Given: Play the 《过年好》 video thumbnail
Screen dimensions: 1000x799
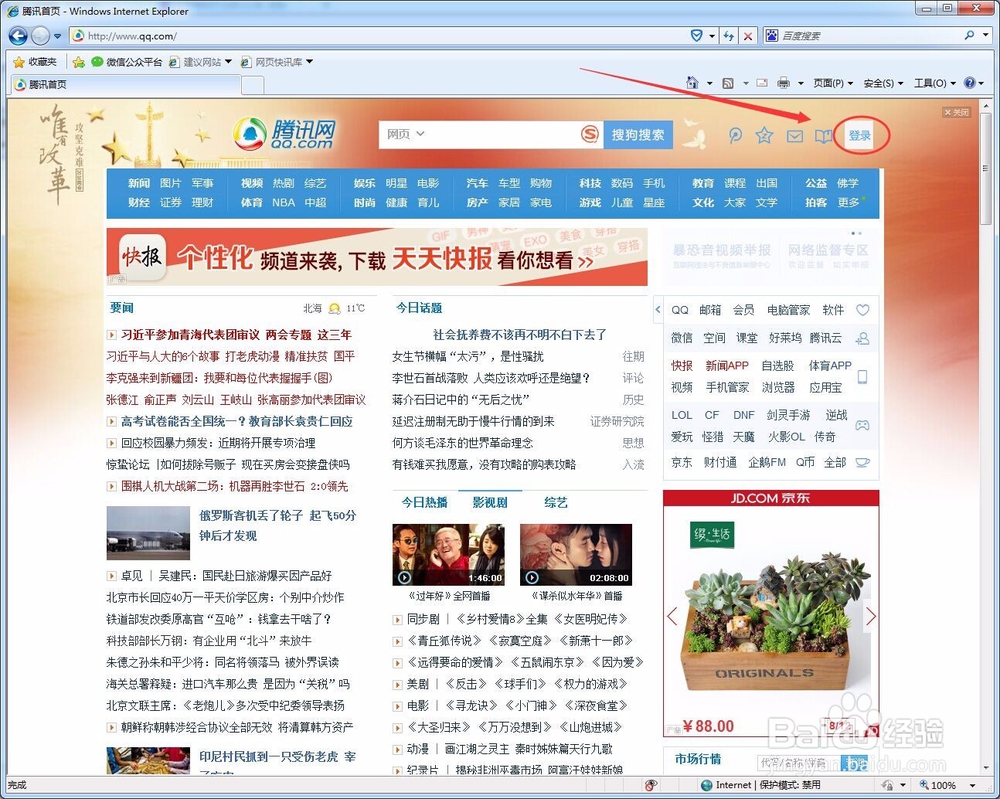Looking at the screenshot, I should tap(448, 555).
